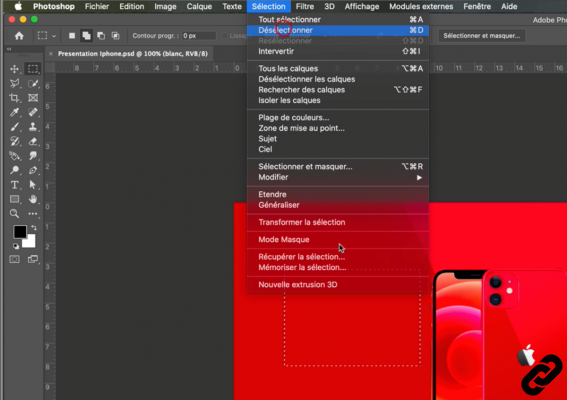The height and width of the screenshot is (400, 567).
Task: Choose Tout sélectionner menu entry
Action: pyautogui.click(x=338, y=20)
